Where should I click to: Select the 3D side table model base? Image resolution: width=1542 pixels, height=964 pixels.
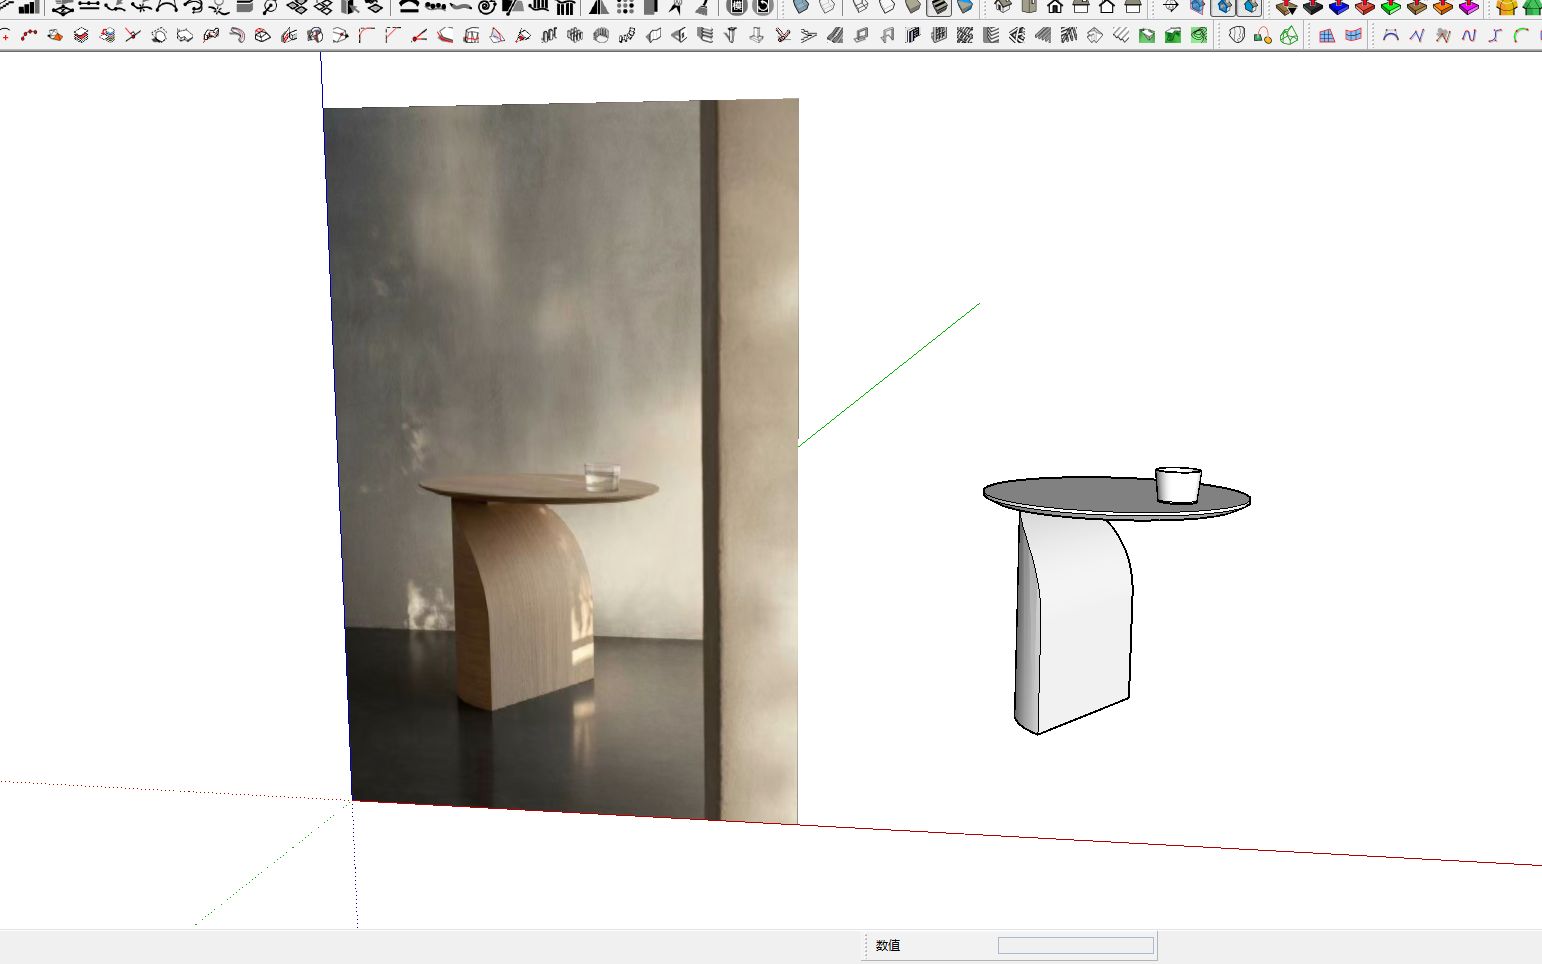[1073, 625]
